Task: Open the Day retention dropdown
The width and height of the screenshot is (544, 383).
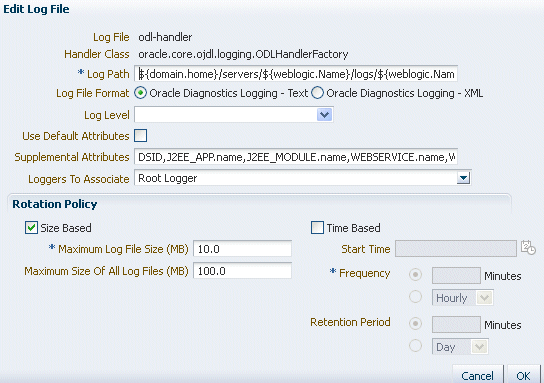Action: [x=479, y=347]
